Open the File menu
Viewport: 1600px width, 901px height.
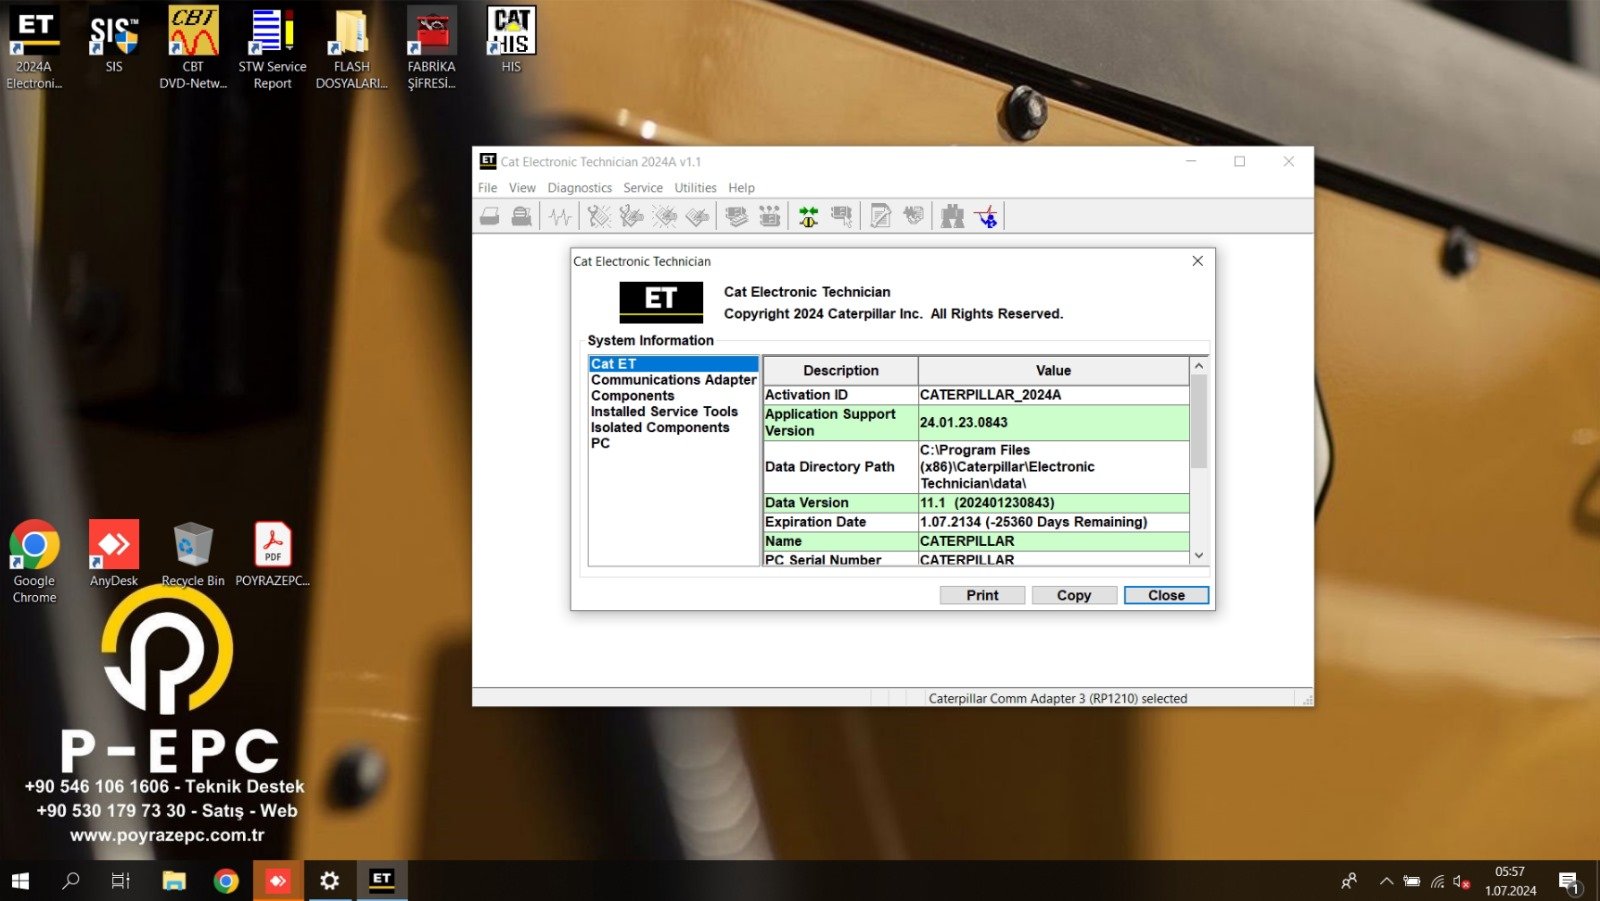click(487, 188)
